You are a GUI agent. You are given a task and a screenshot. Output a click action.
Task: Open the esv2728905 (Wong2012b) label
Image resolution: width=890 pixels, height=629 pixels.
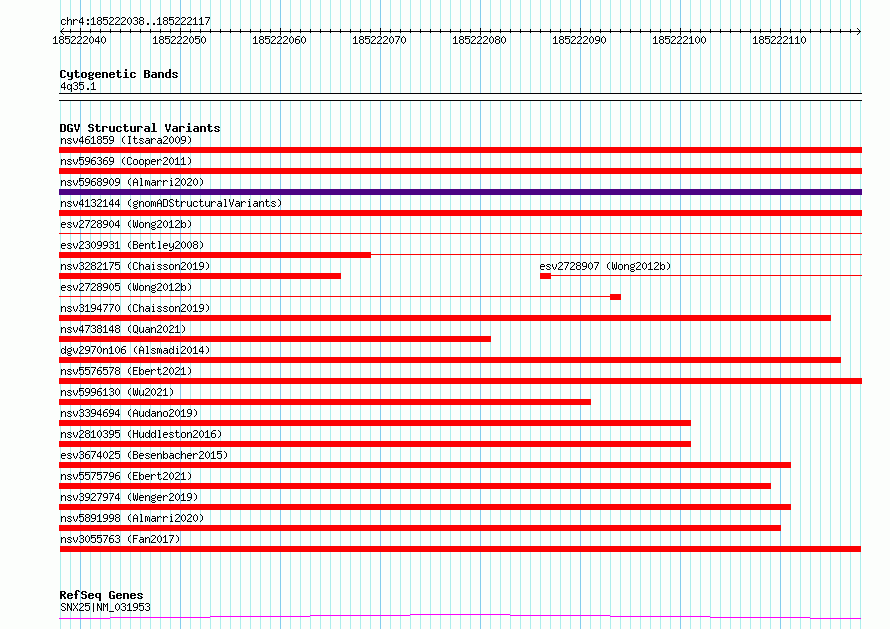tap(126, 287)
